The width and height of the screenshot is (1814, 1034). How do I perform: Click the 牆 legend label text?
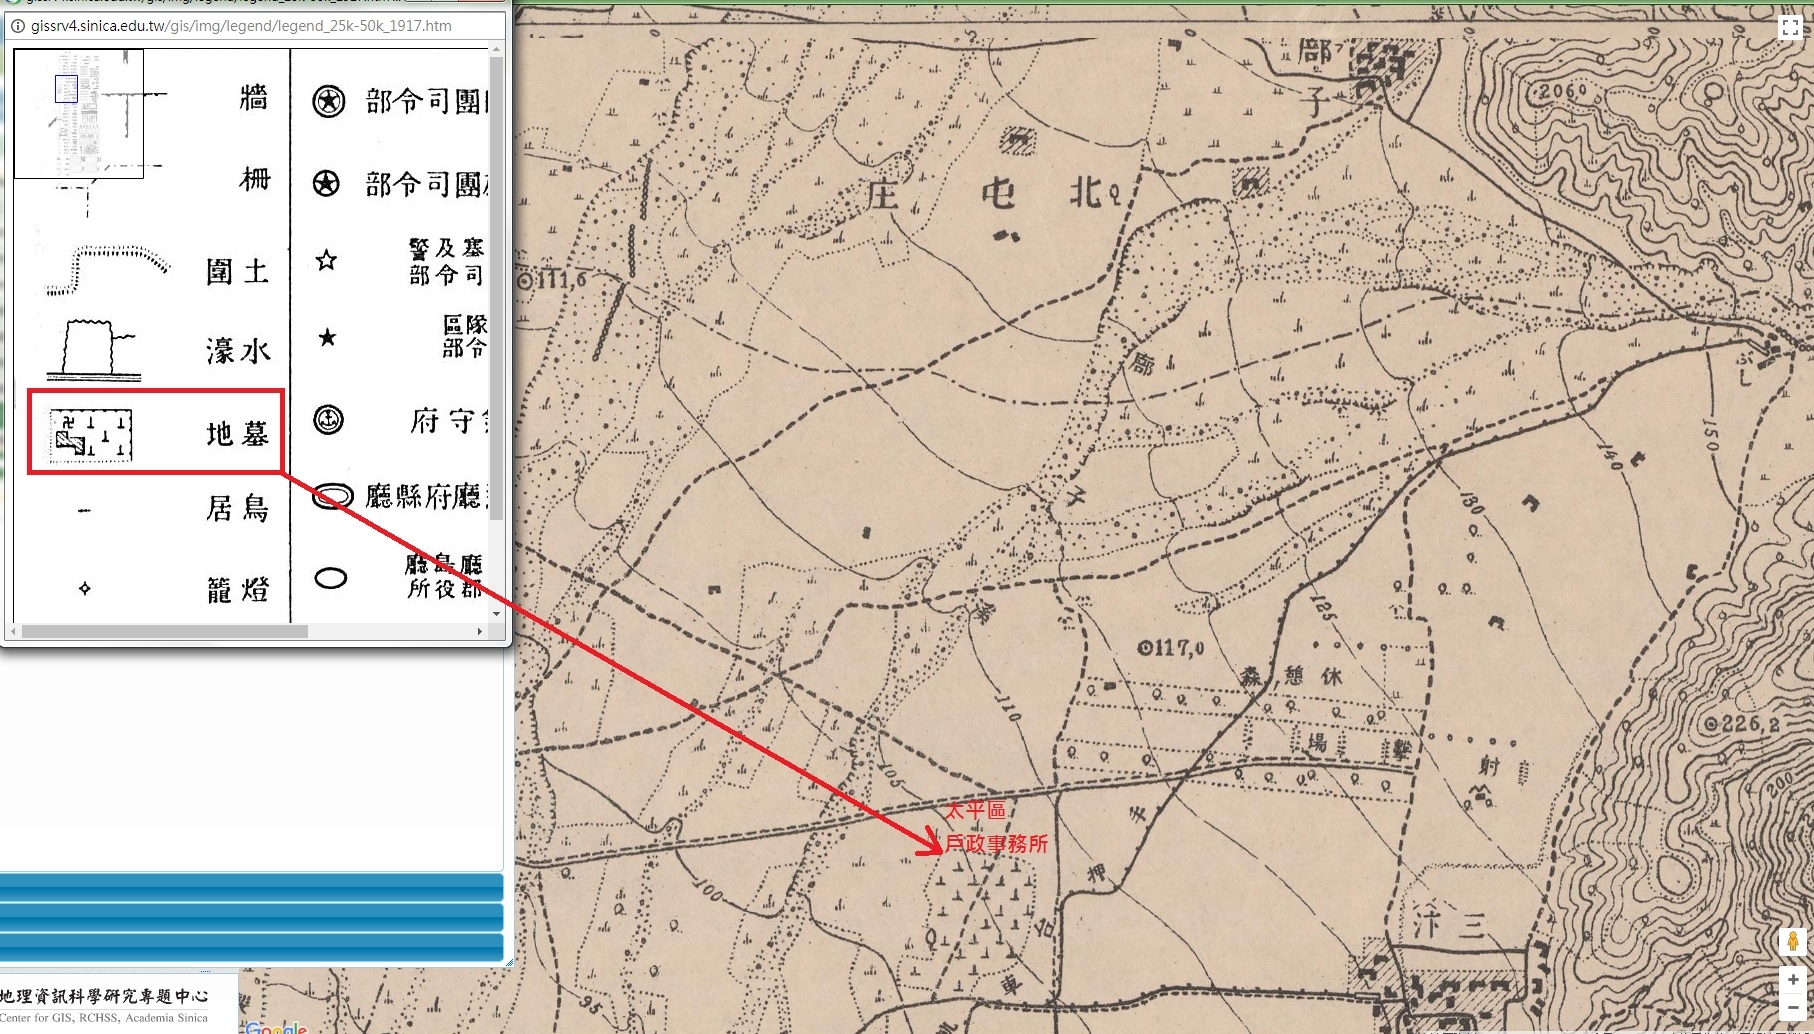click(254, 97)
